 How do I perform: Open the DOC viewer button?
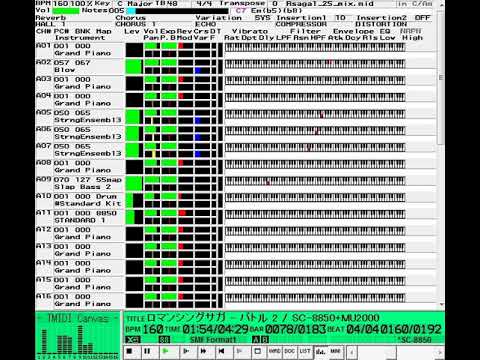[x=289, y=351]
